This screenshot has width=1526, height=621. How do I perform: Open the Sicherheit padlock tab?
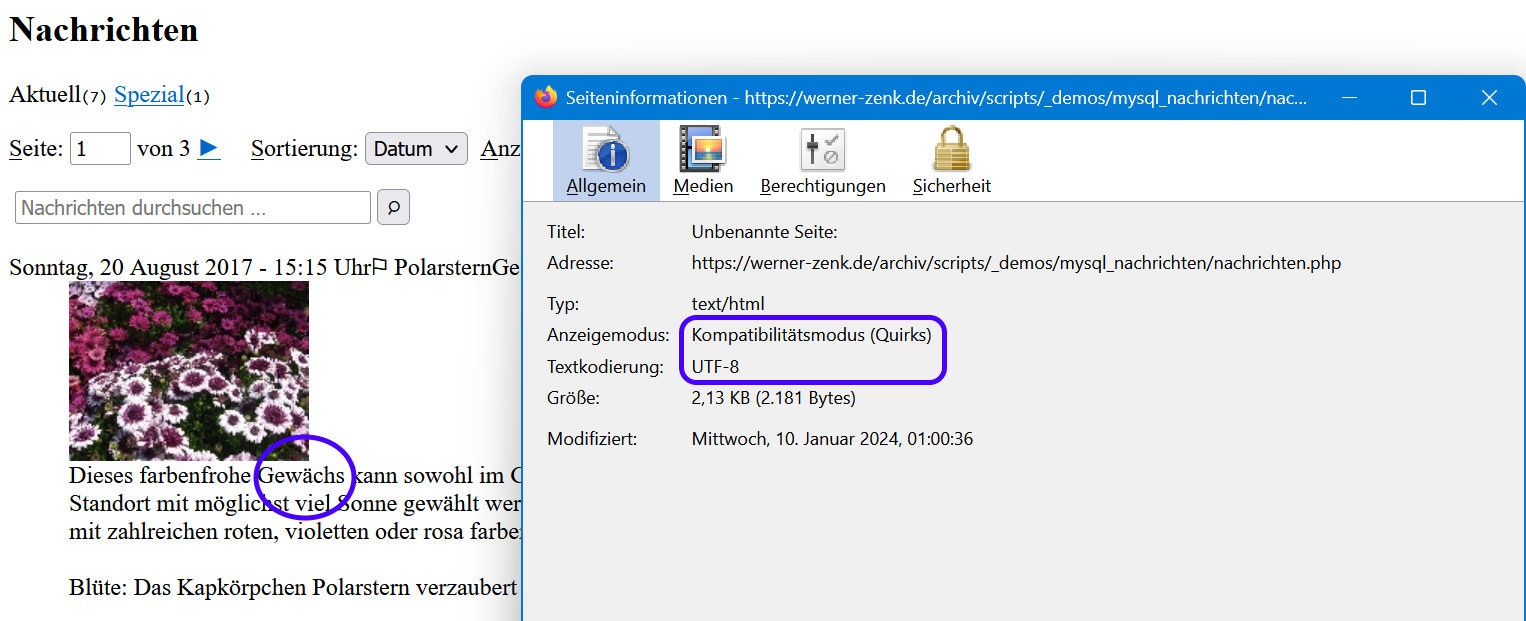tap(951, 161)
